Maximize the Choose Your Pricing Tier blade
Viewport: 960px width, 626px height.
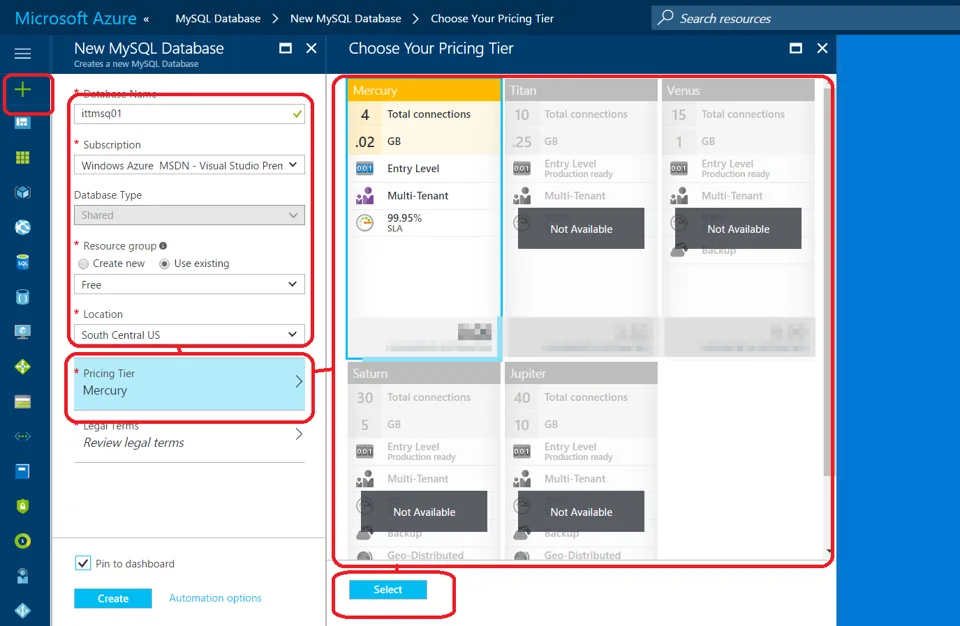[795, 48]
